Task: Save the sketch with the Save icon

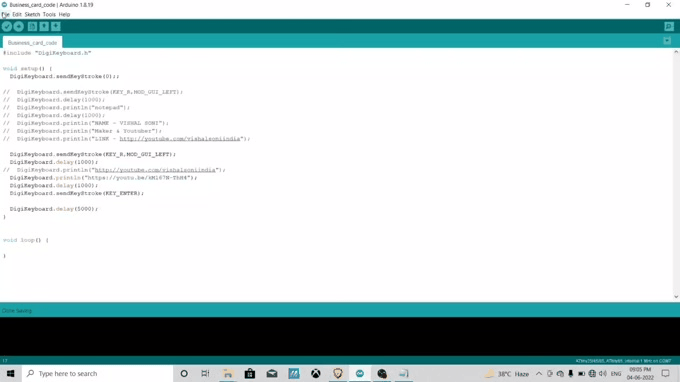Action: pyautogui.click(x=56, y=26)
